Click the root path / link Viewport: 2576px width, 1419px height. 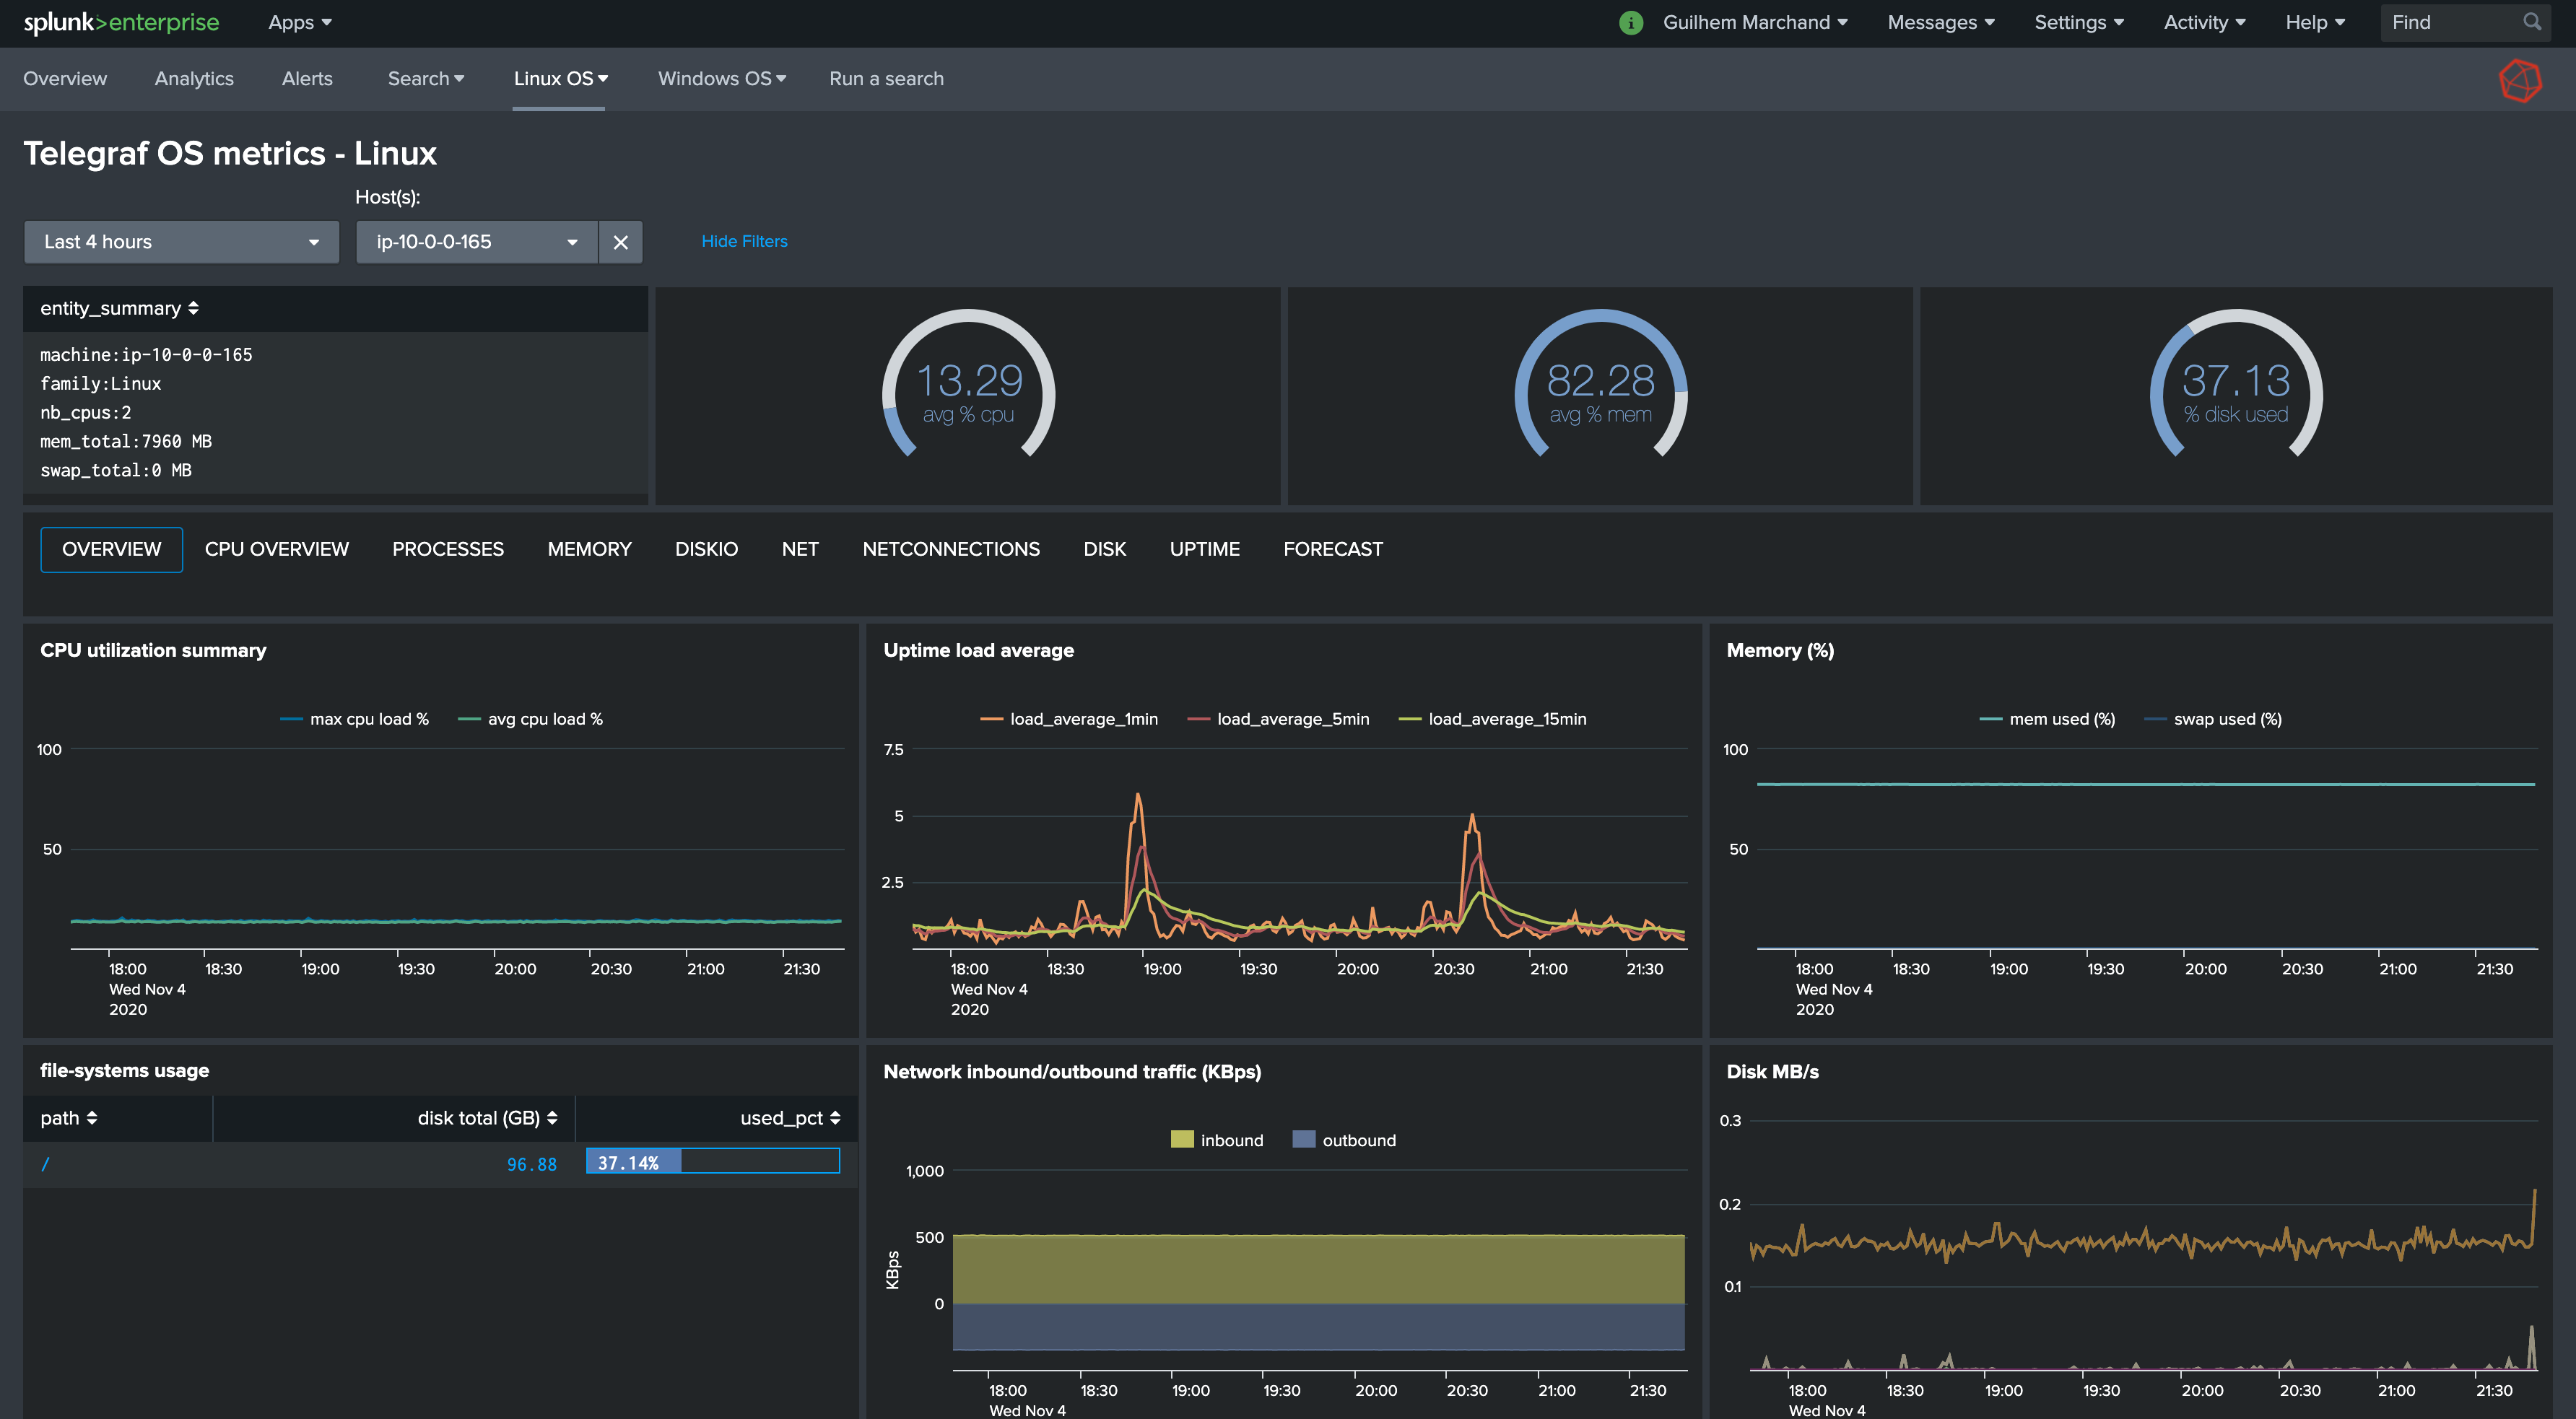click(x=45, y=1164)
